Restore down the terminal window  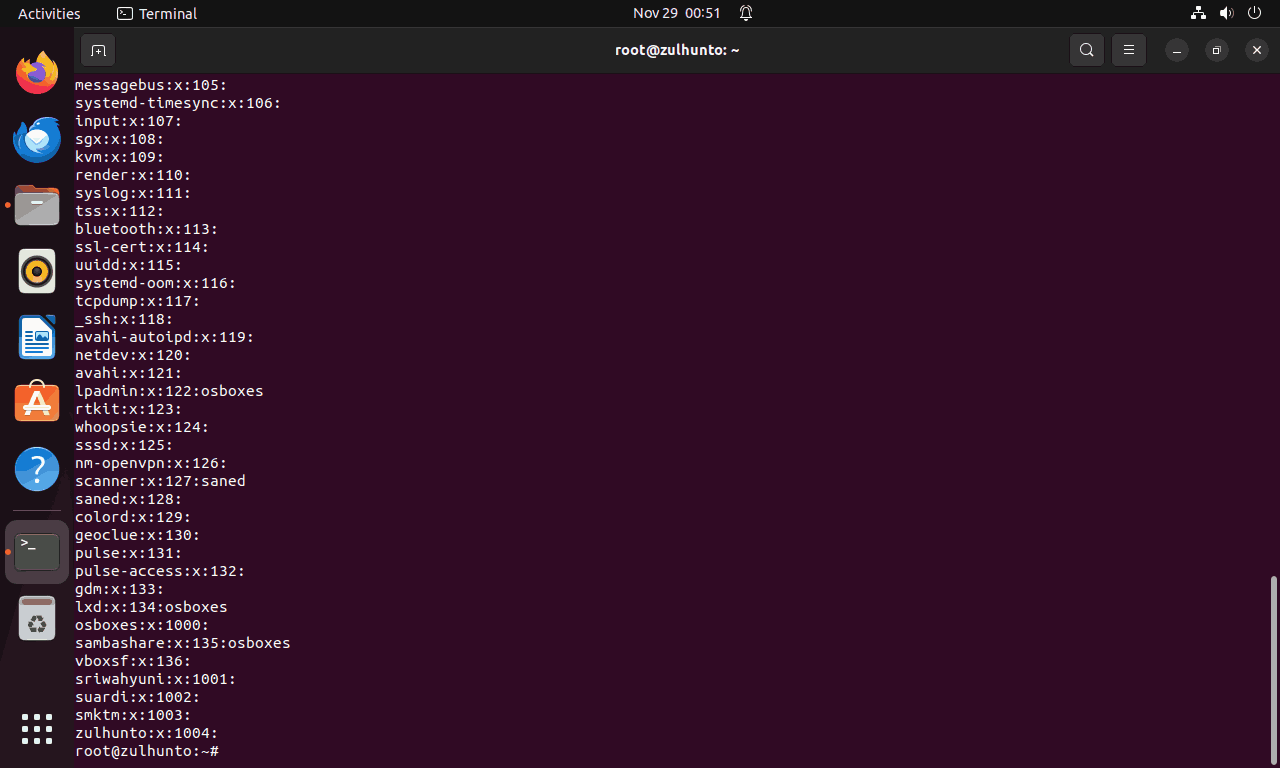click(1217, 50)
